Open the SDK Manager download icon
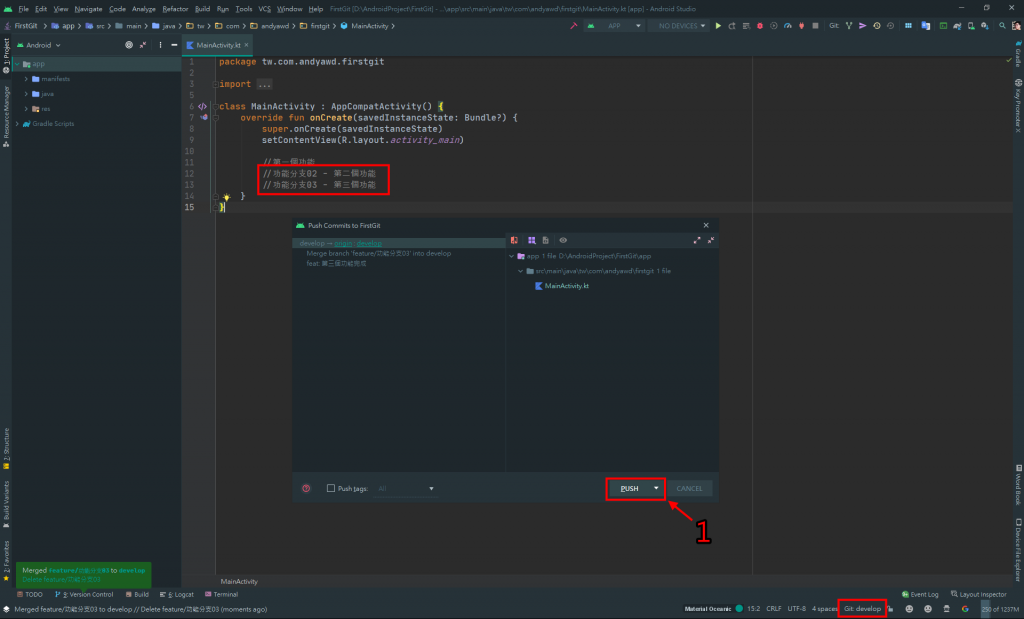This screenshot has width=1024, height=619. (x=985, y=26)
